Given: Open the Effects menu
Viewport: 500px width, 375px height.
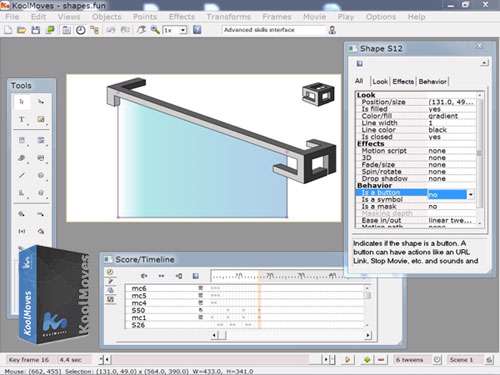Looking at the screenshot, I should [182, 17].
